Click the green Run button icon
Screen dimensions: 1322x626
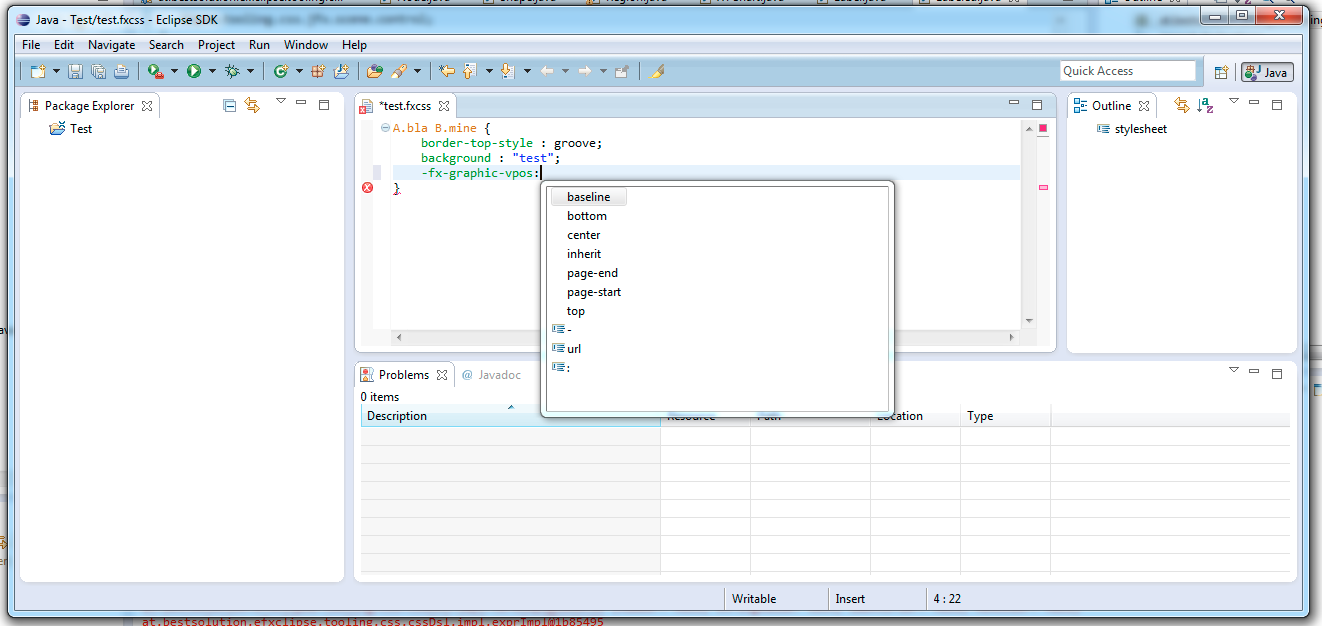point(194,71)
